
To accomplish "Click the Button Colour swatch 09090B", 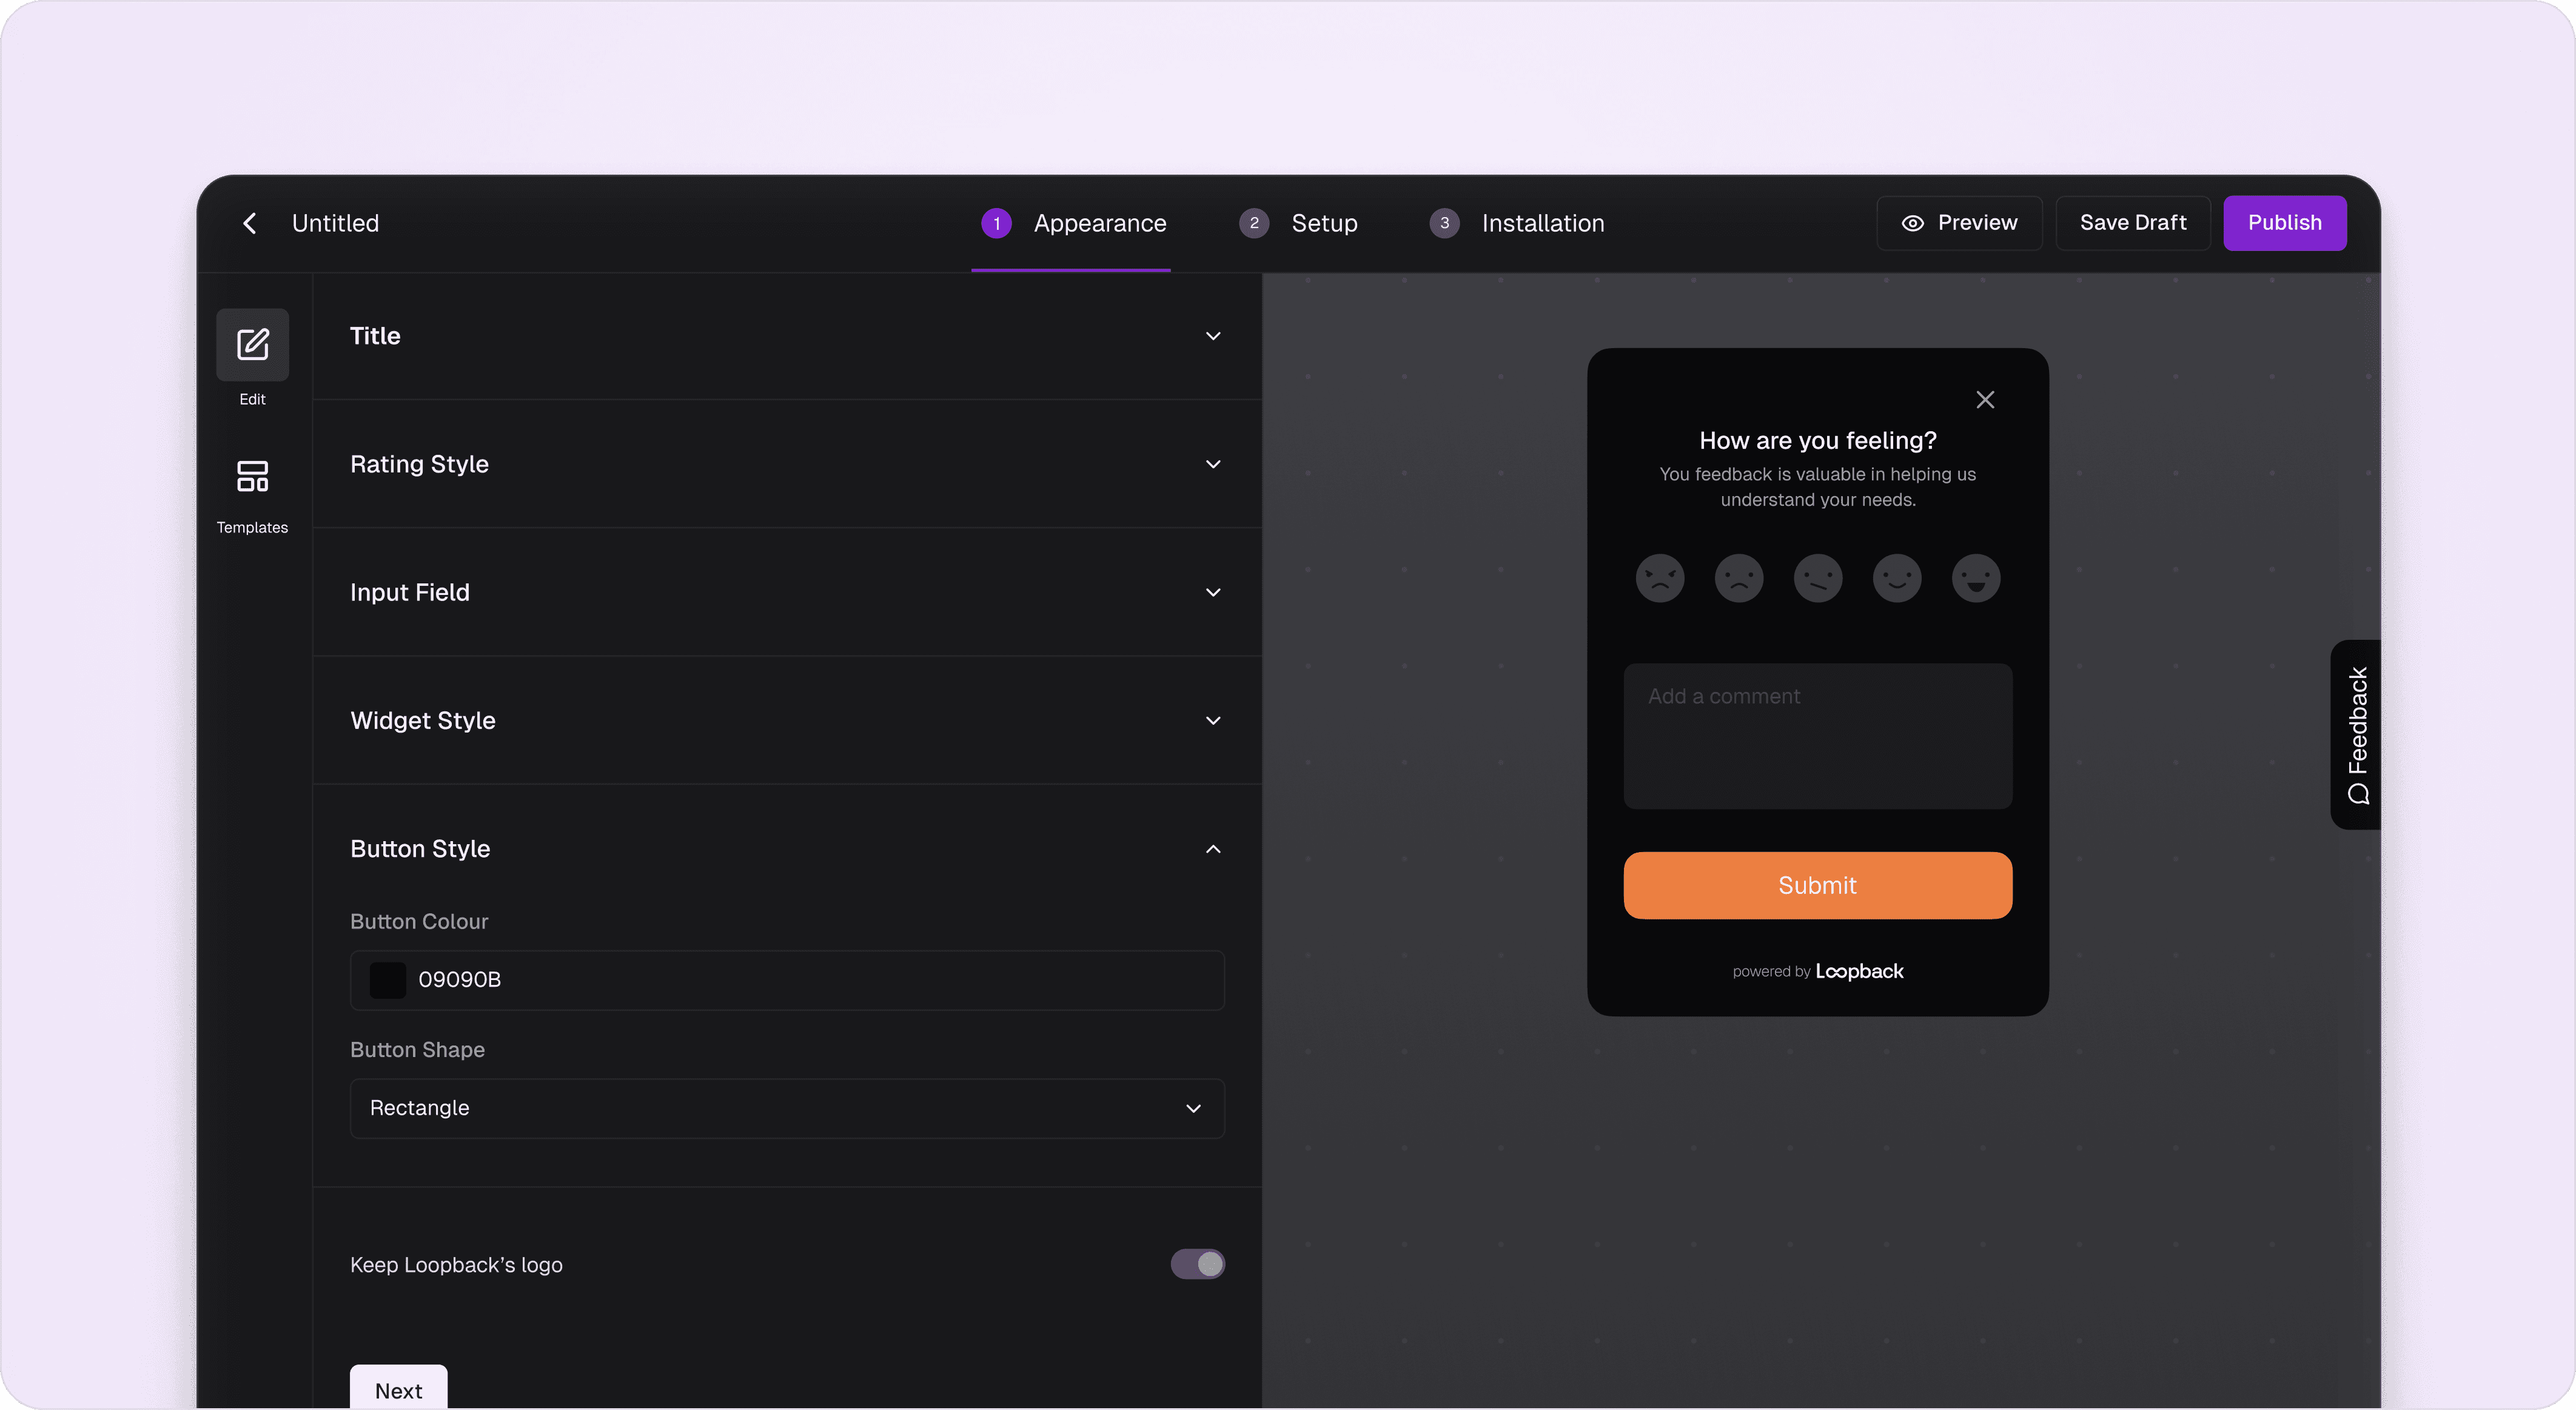I will tap(388, 980).
